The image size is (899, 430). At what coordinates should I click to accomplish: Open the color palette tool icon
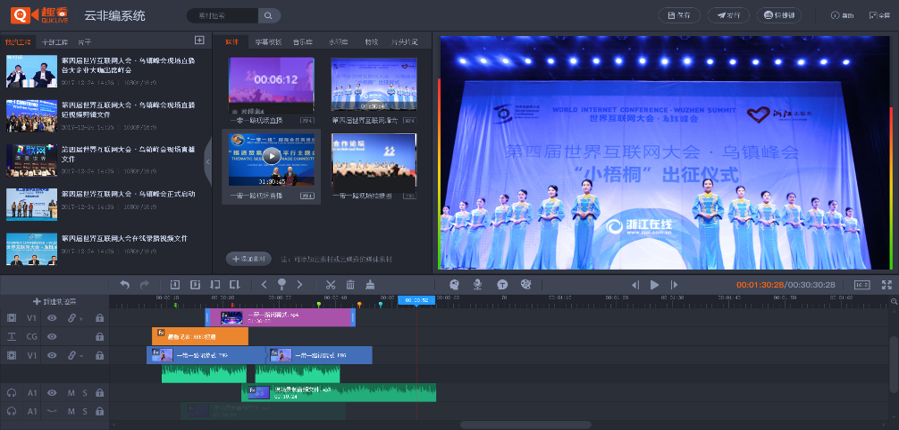point(526,284)
